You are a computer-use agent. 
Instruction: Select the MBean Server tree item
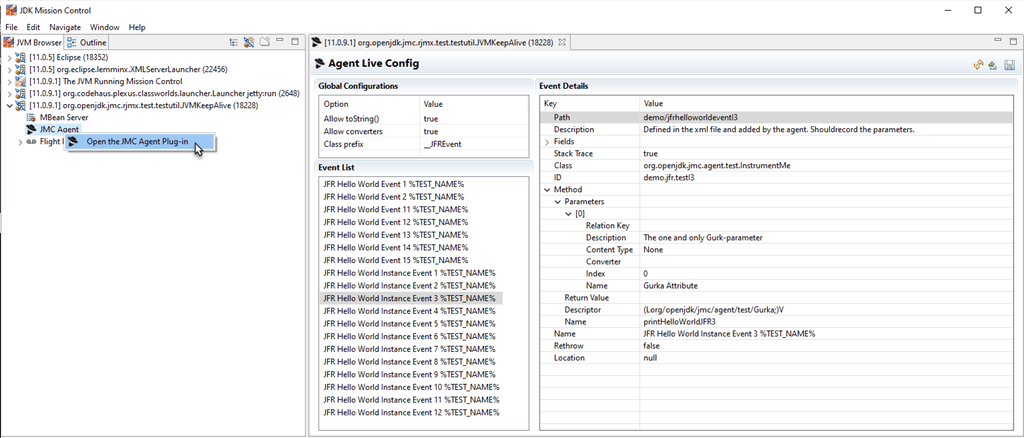[64, 117]
